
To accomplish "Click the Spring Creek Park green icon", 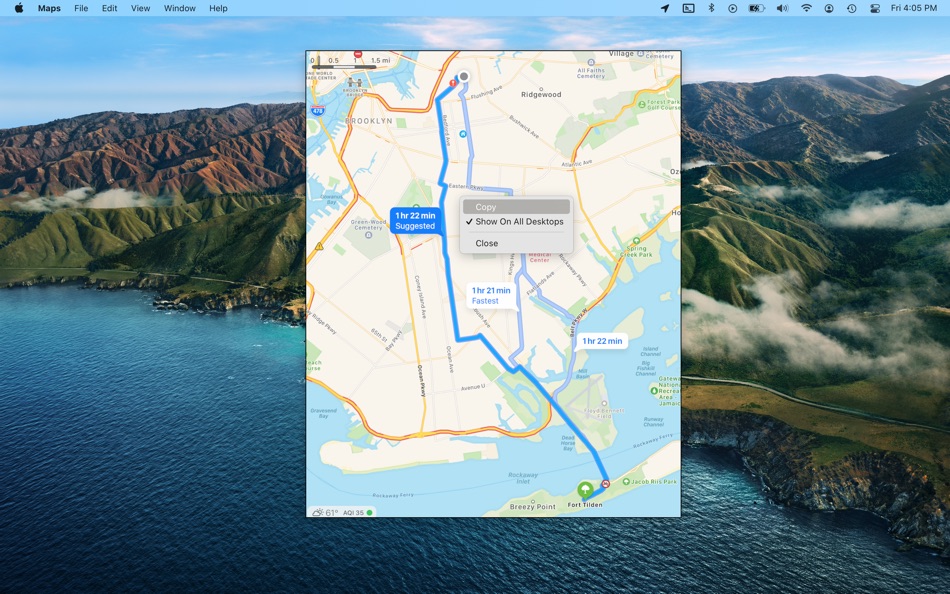I will point(636,241).
